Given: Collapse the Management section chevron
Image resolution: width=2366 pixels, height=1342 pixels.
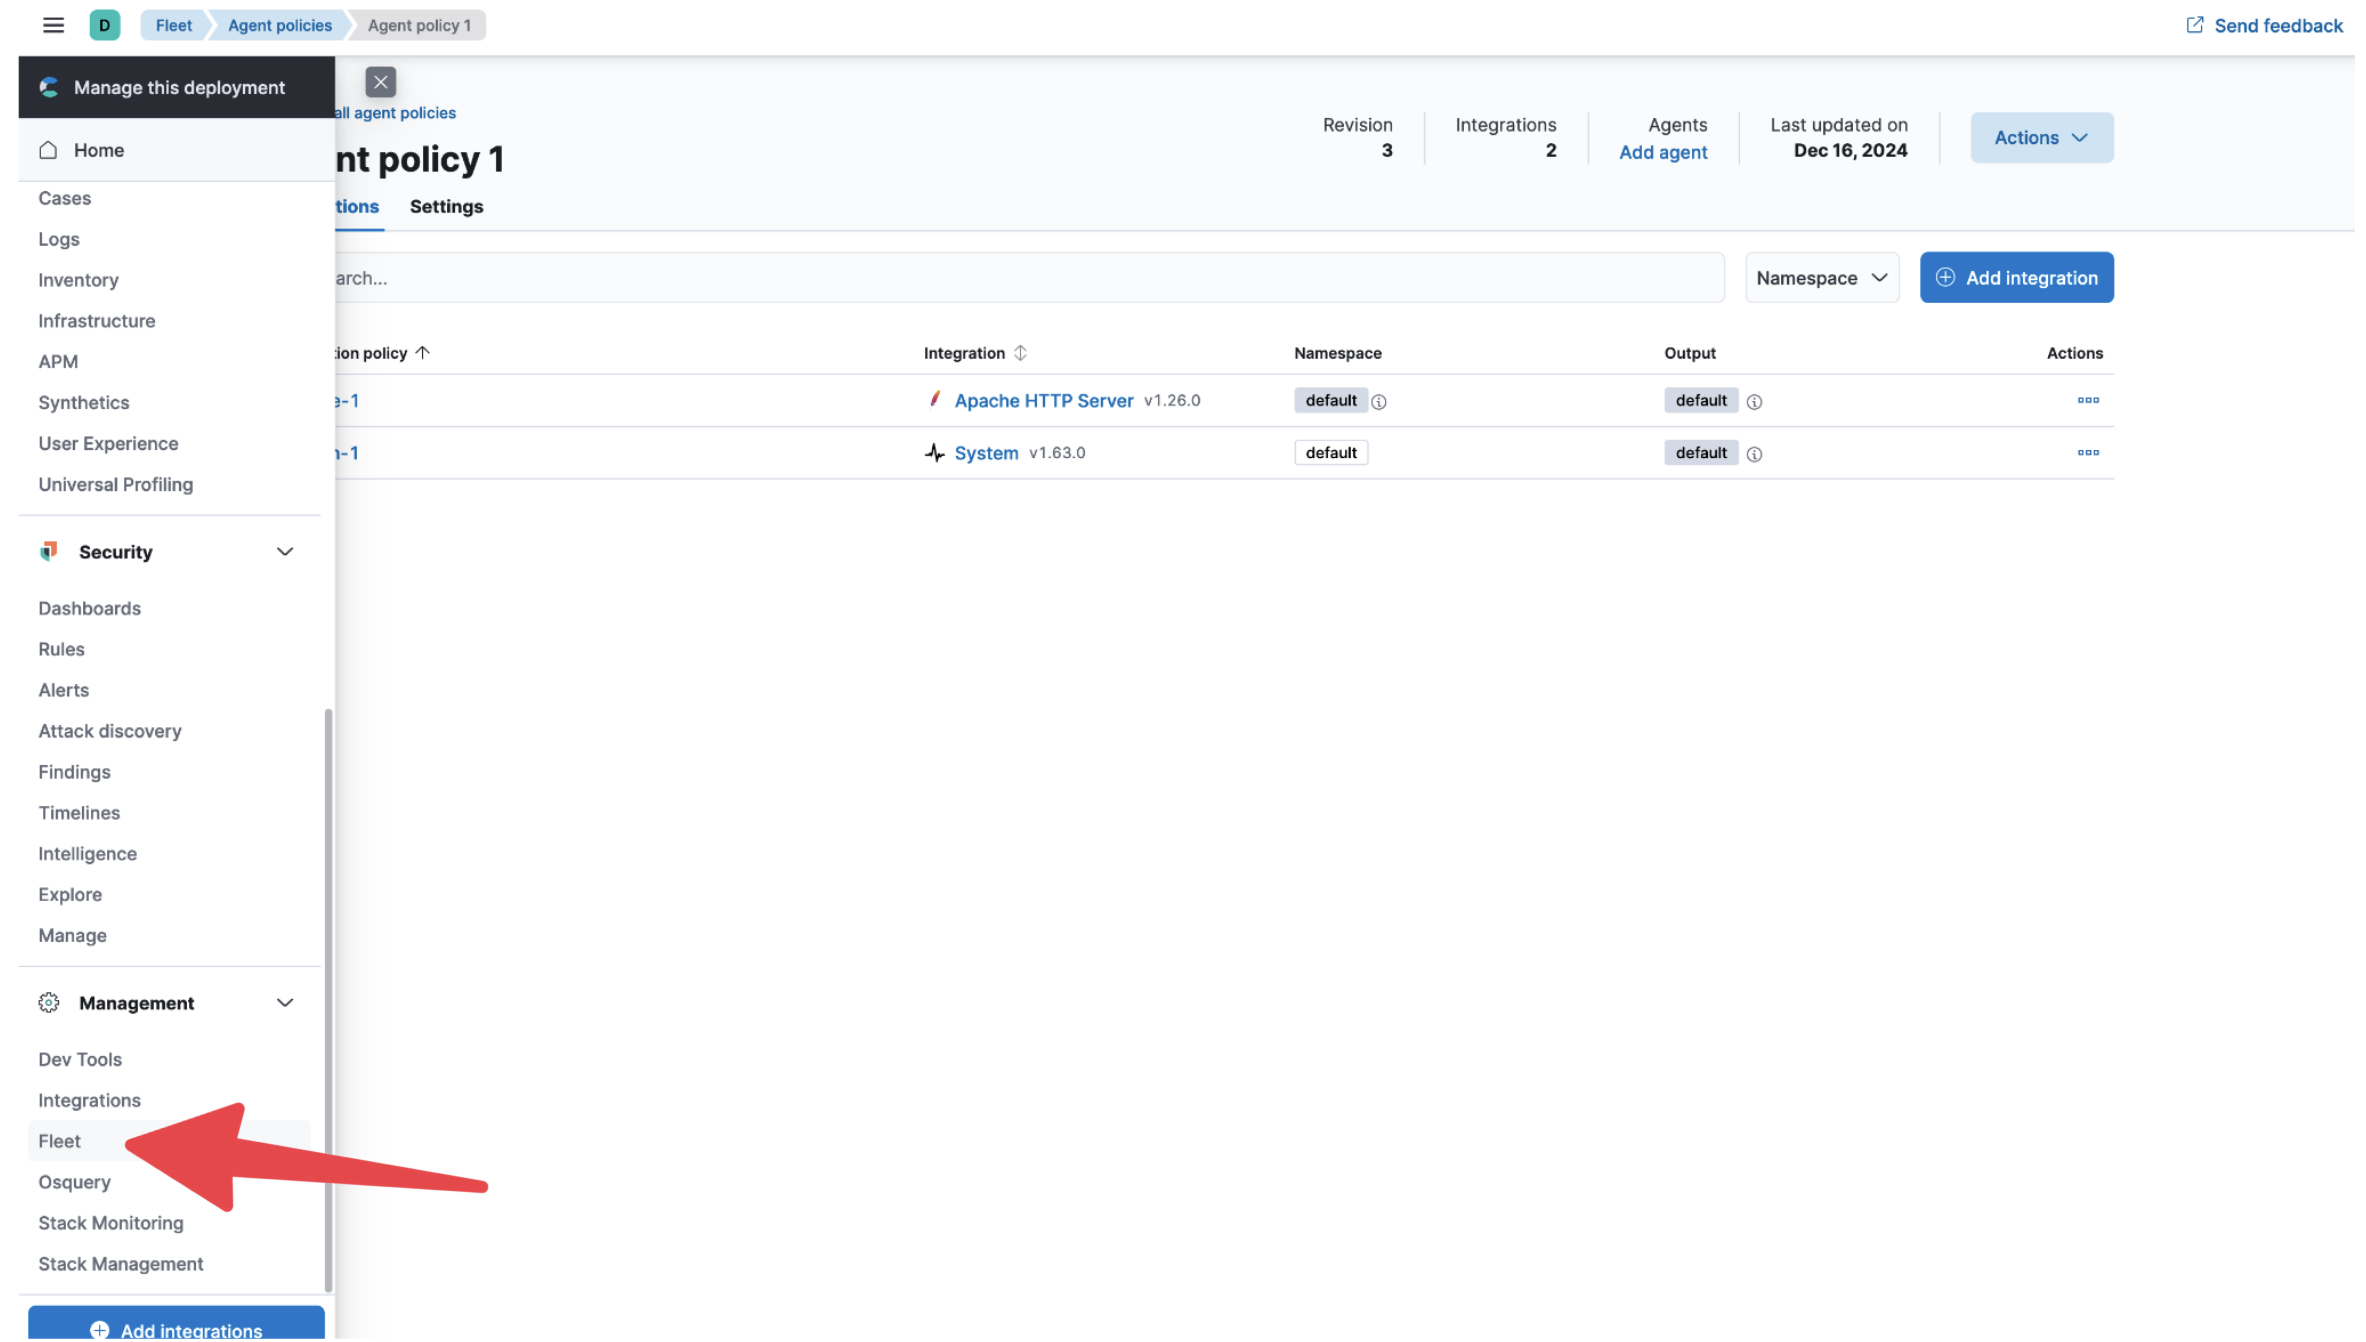Looking at the screenshot, I should coord(285,1003).
